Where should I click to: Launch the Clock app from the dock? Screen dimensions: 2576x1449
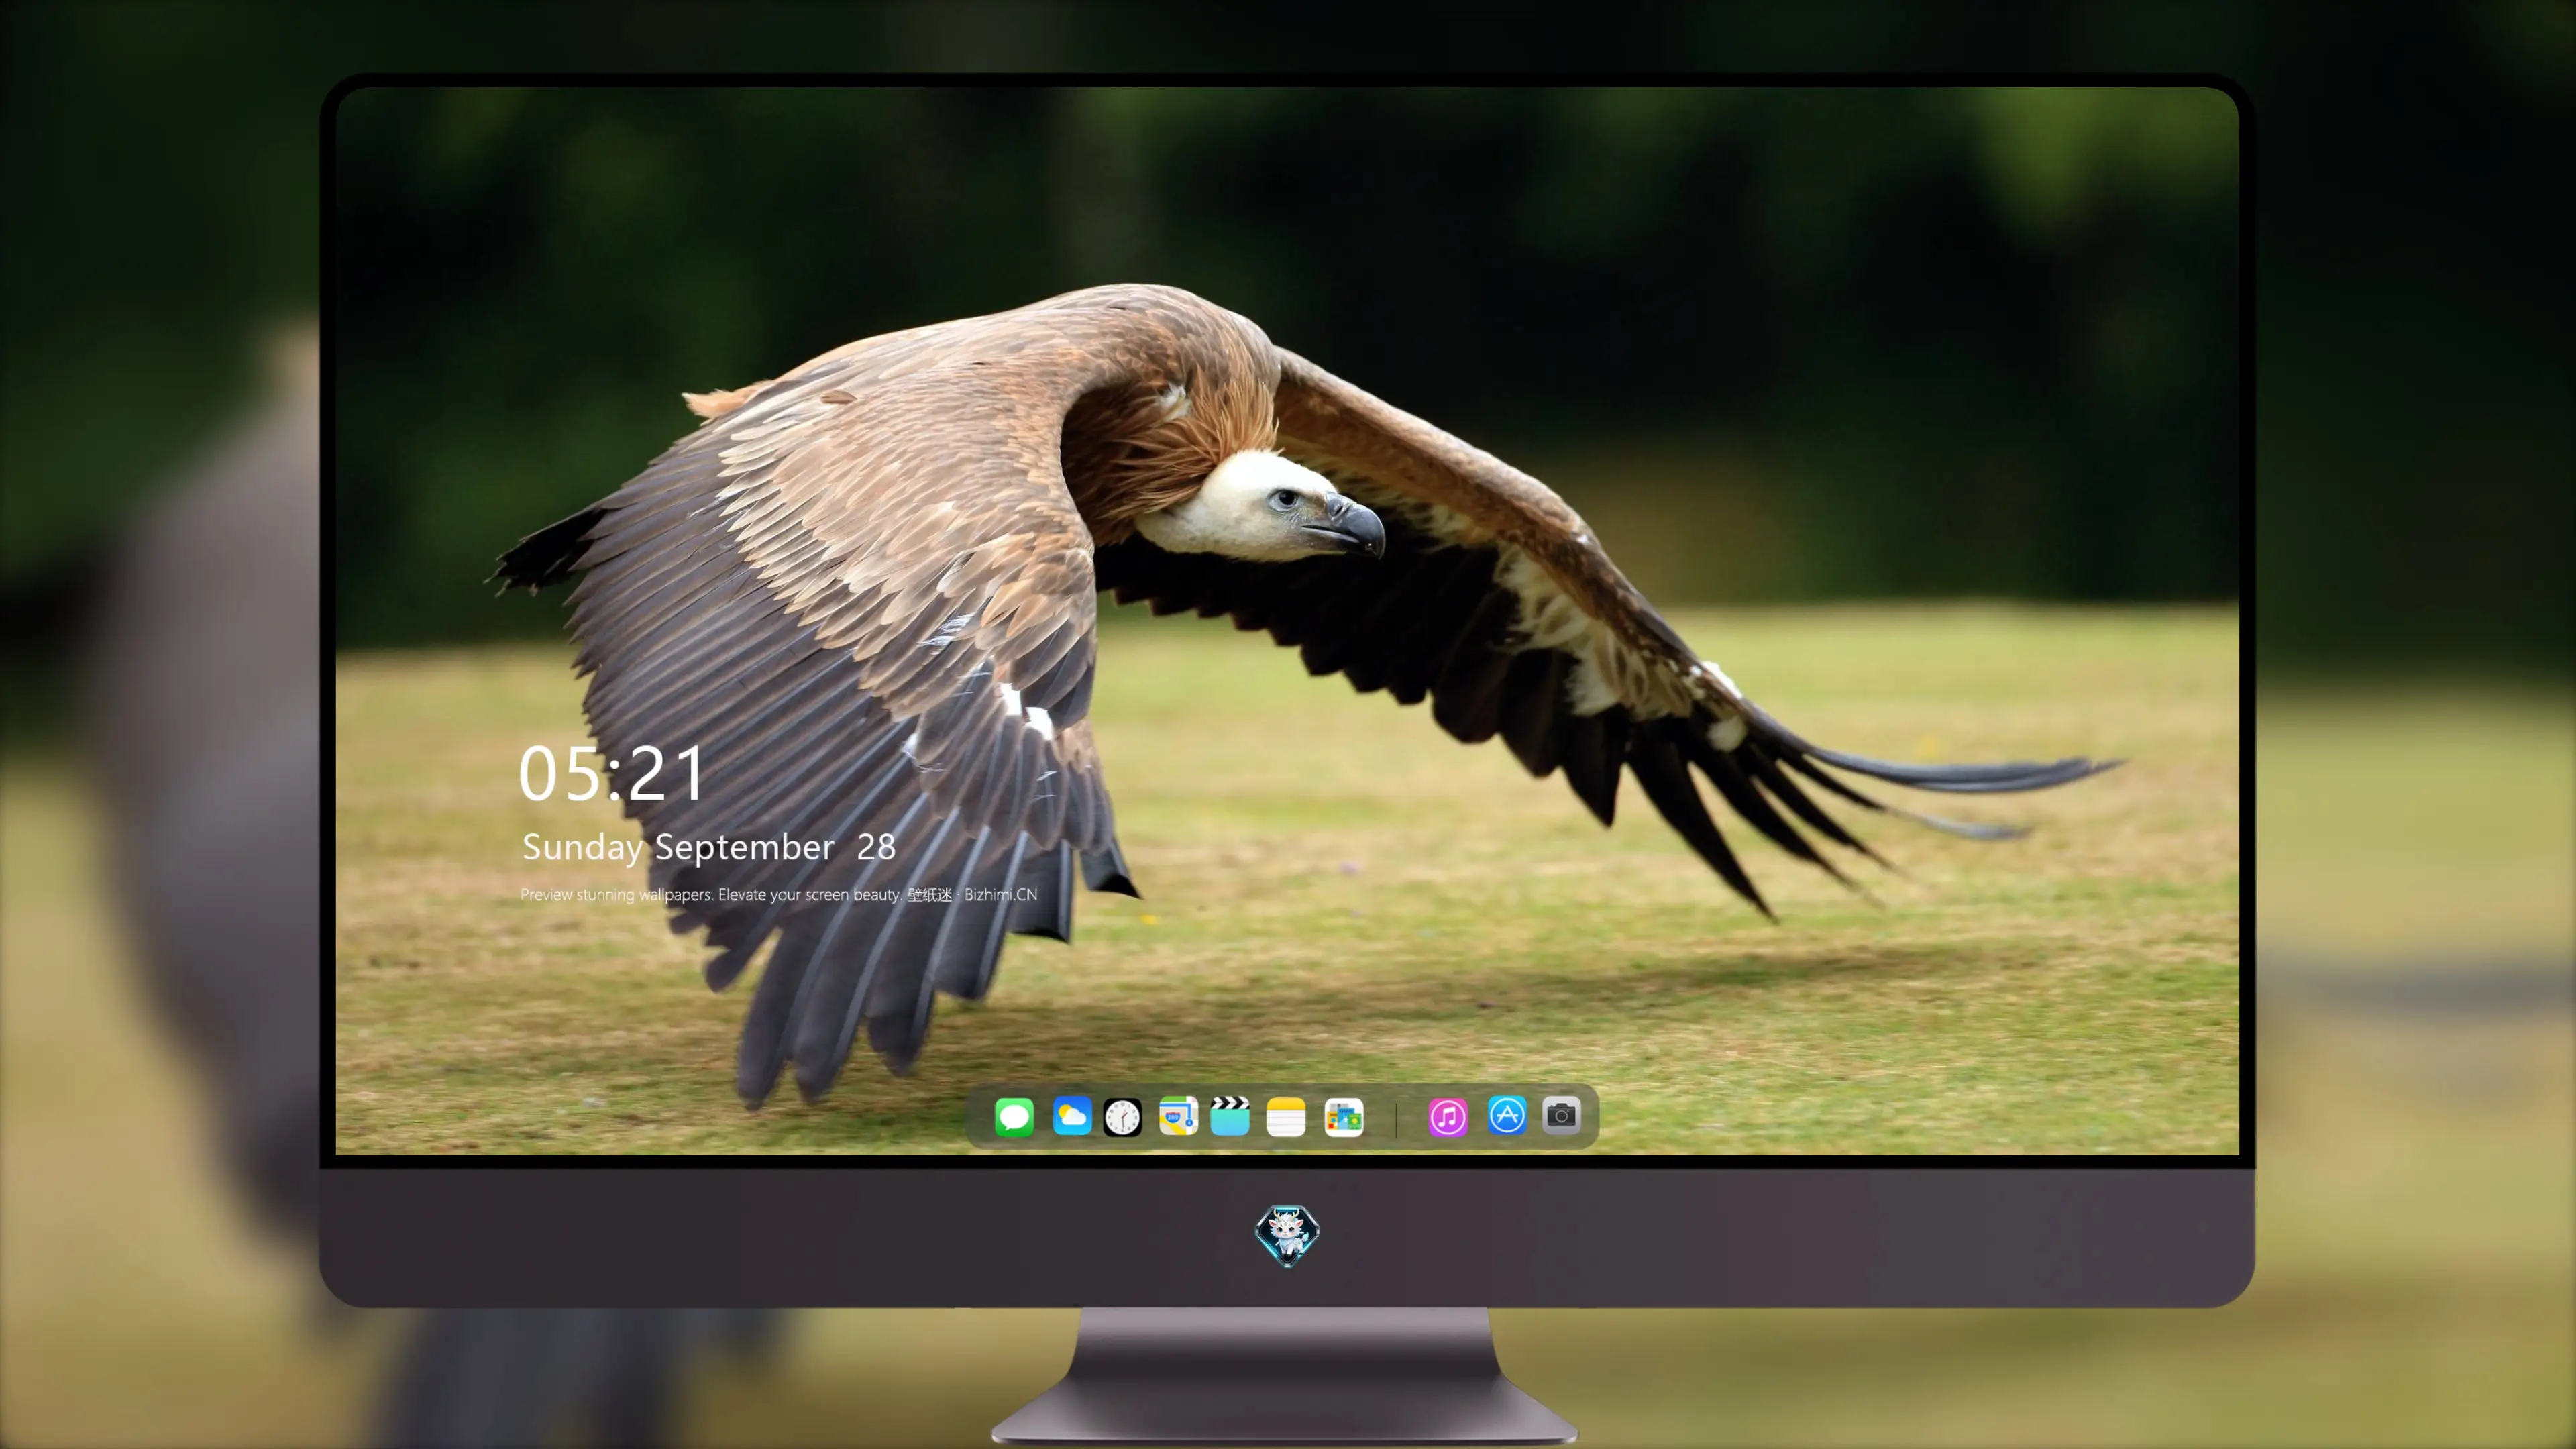(x=1122, y=1117)
